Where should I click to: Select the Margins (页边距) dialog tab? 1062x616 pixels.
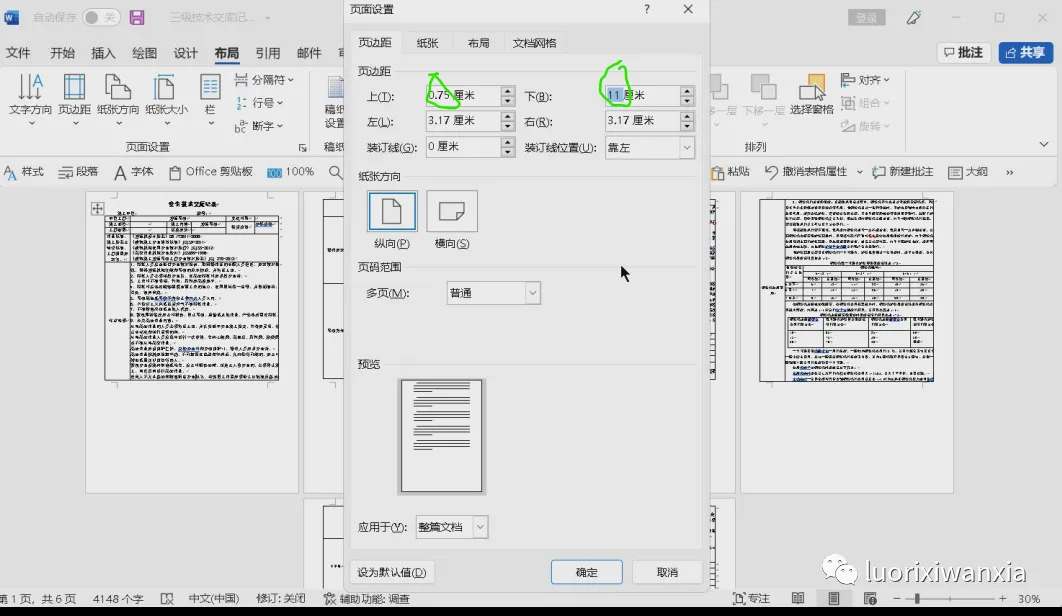coord(375,43)
